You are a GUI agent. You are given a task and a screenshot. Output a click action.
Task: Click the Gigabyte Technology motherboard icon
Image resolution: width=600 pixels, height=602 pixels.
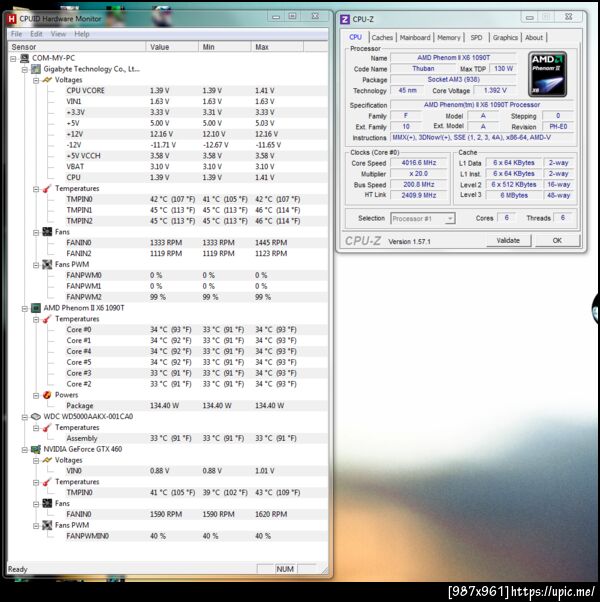(x=36, y=69)
